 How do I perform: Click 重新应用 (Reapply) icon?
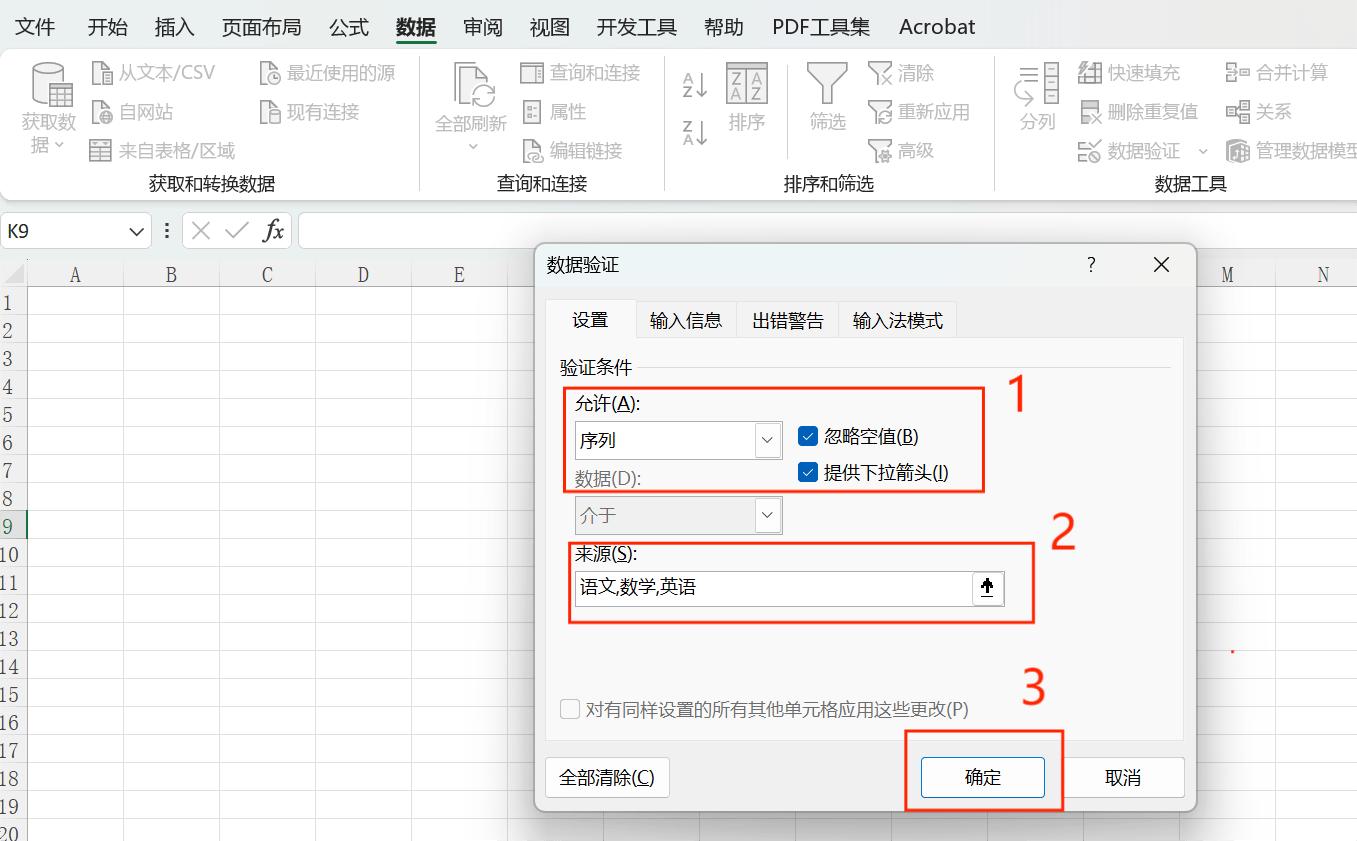(880, 112)
